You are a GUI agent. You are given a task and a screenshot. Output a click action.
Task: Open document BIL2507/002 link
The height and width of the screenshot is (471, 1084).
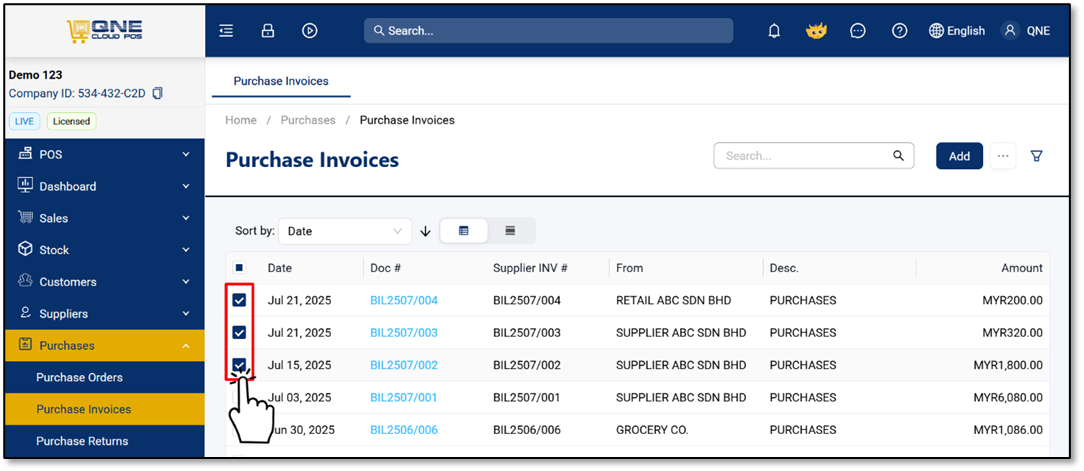pyautogui.click(x=404, y=364)
